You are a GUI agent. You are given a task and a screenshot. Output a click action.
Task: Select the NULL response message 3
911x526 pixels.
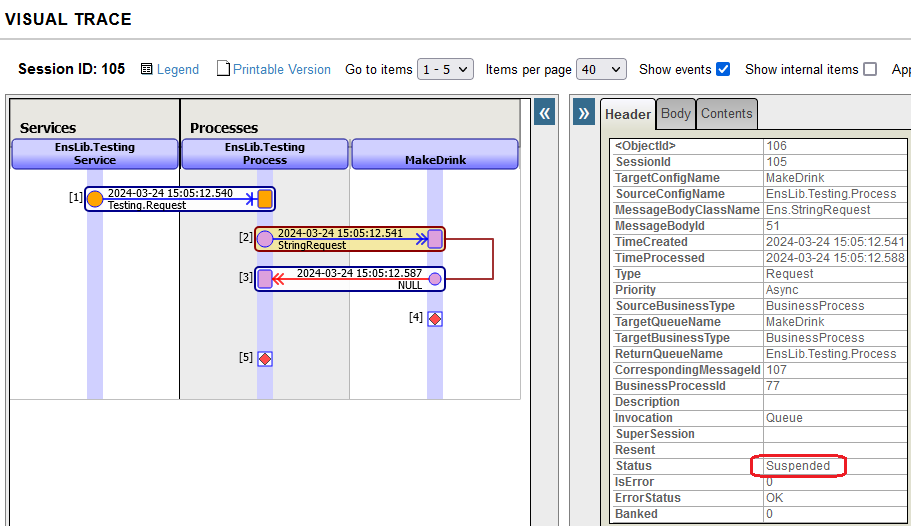point(350,279)
